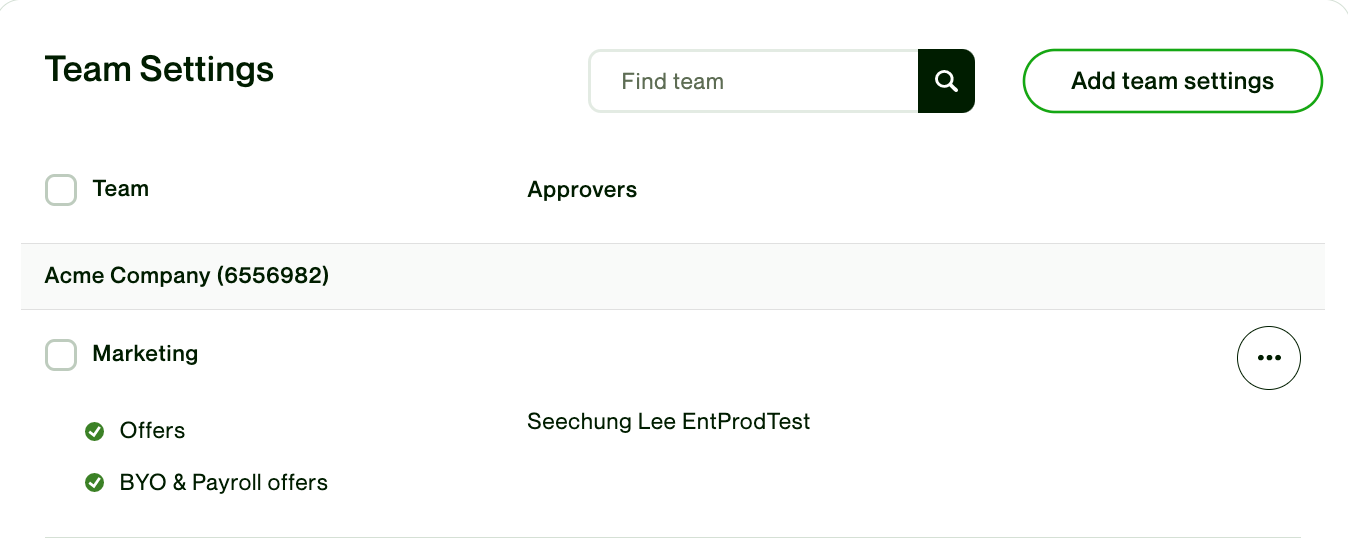Open the Marketing team name

click(x=145, y=354)
